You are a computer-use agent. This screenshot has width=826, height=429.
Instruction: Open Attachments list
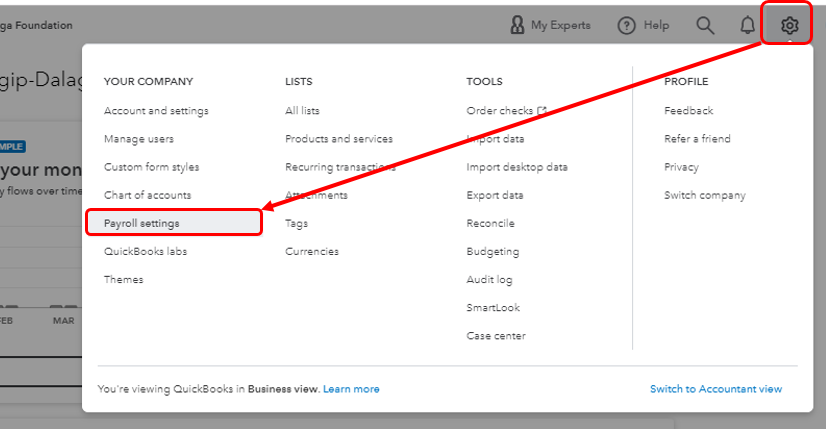pos(316,195)
